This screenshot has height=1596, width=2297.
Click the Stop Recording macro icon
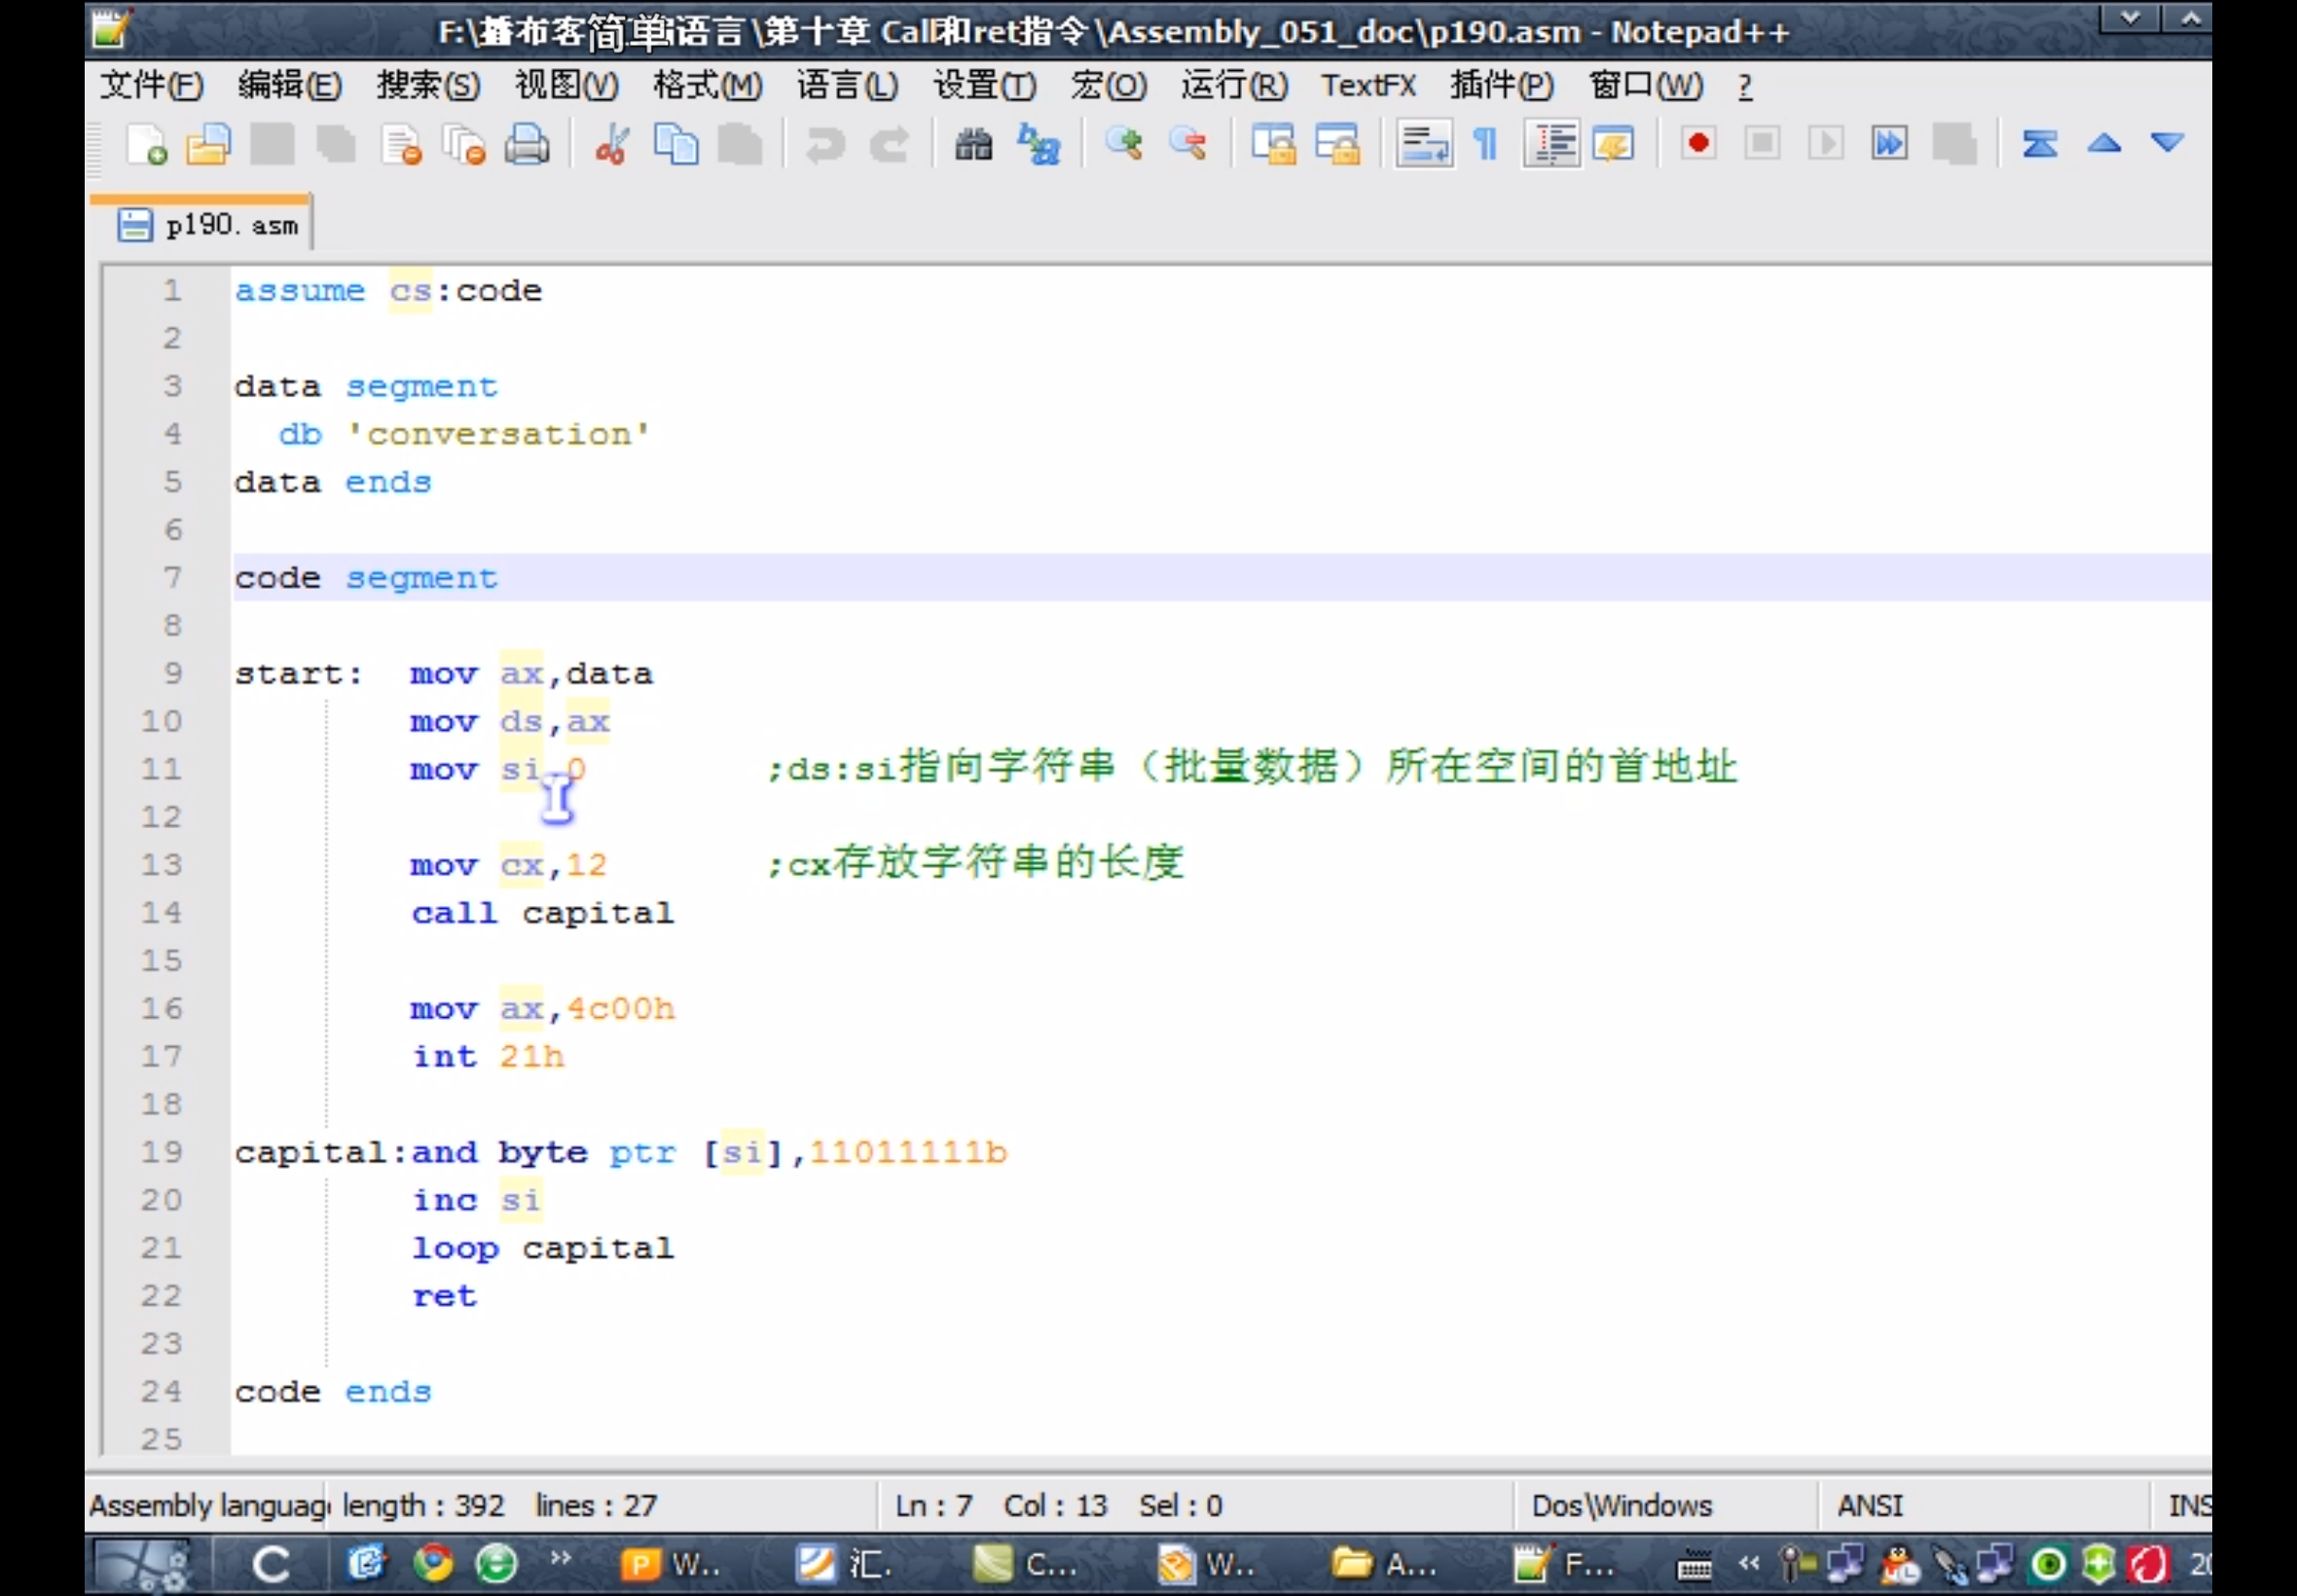pos(1762,144)
